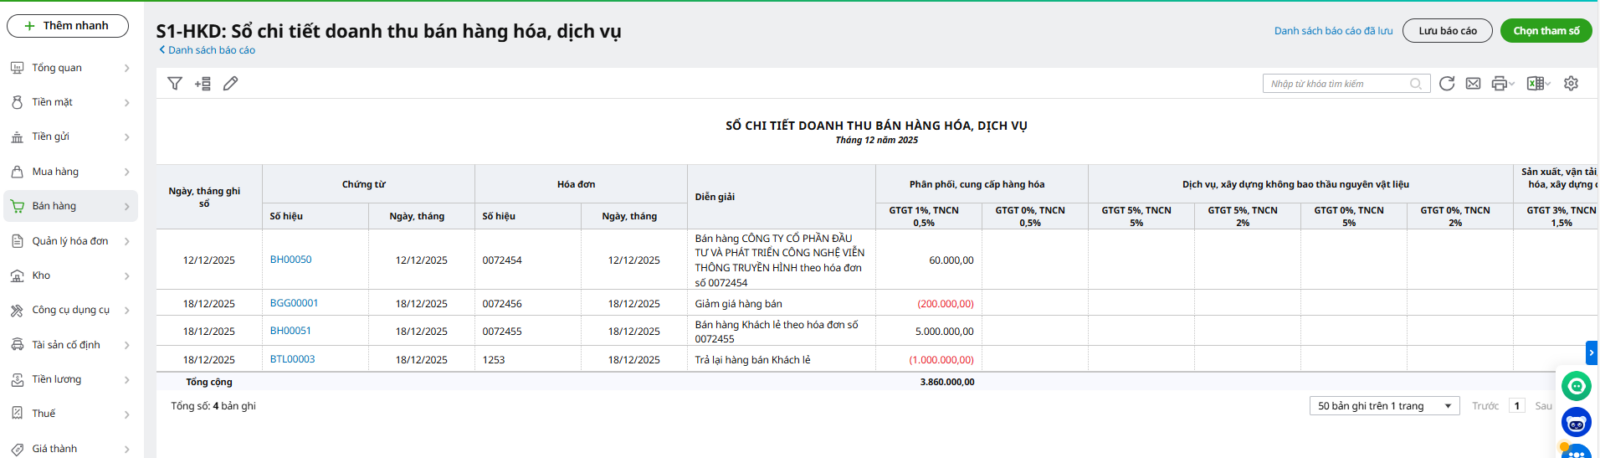Open voucher link BH00050

(x=291, y=260)
